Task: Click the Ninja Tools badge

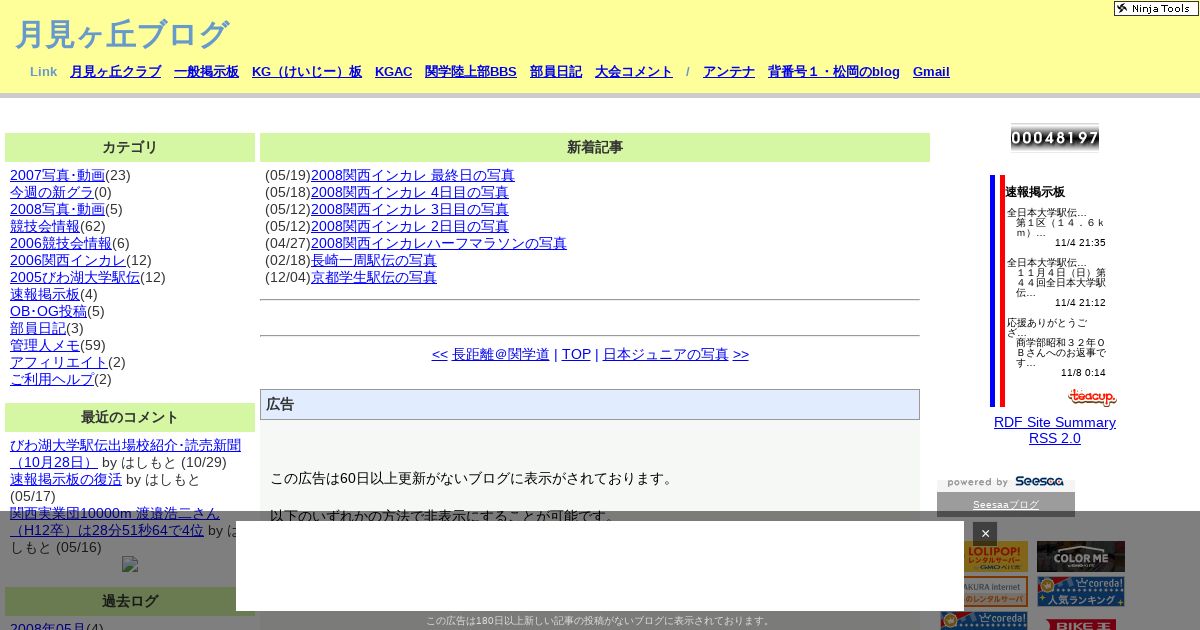Action: pos(1156,8)
